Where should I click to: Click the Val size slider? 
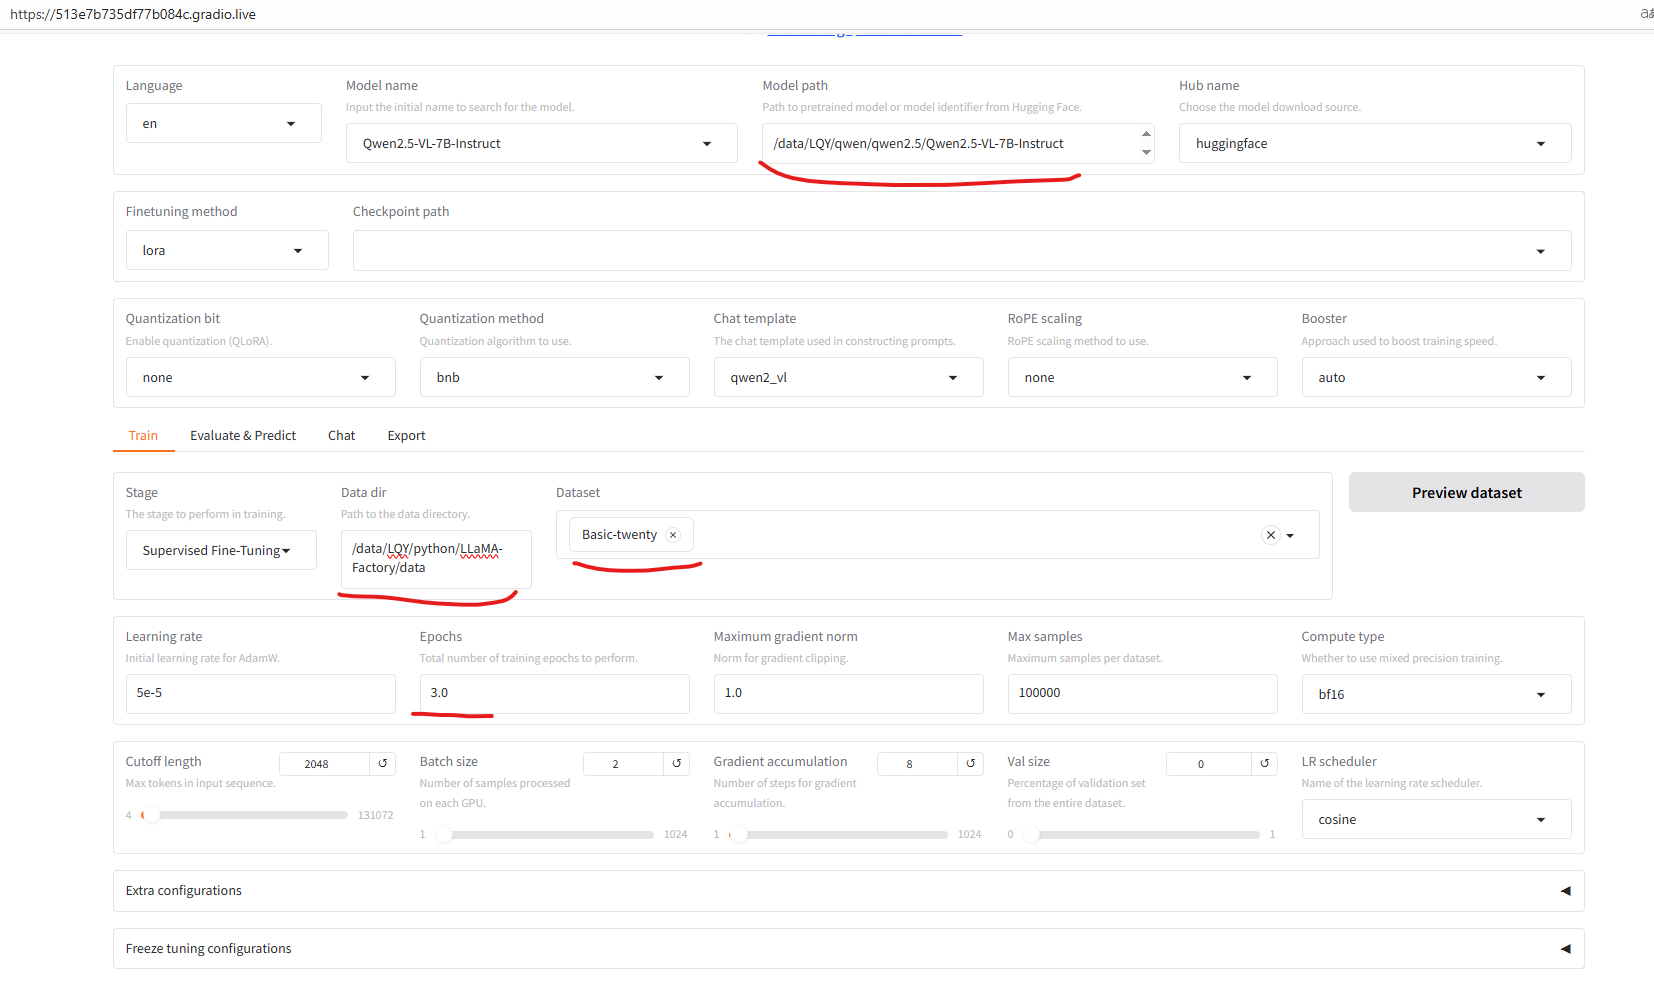click(1140, 834)
